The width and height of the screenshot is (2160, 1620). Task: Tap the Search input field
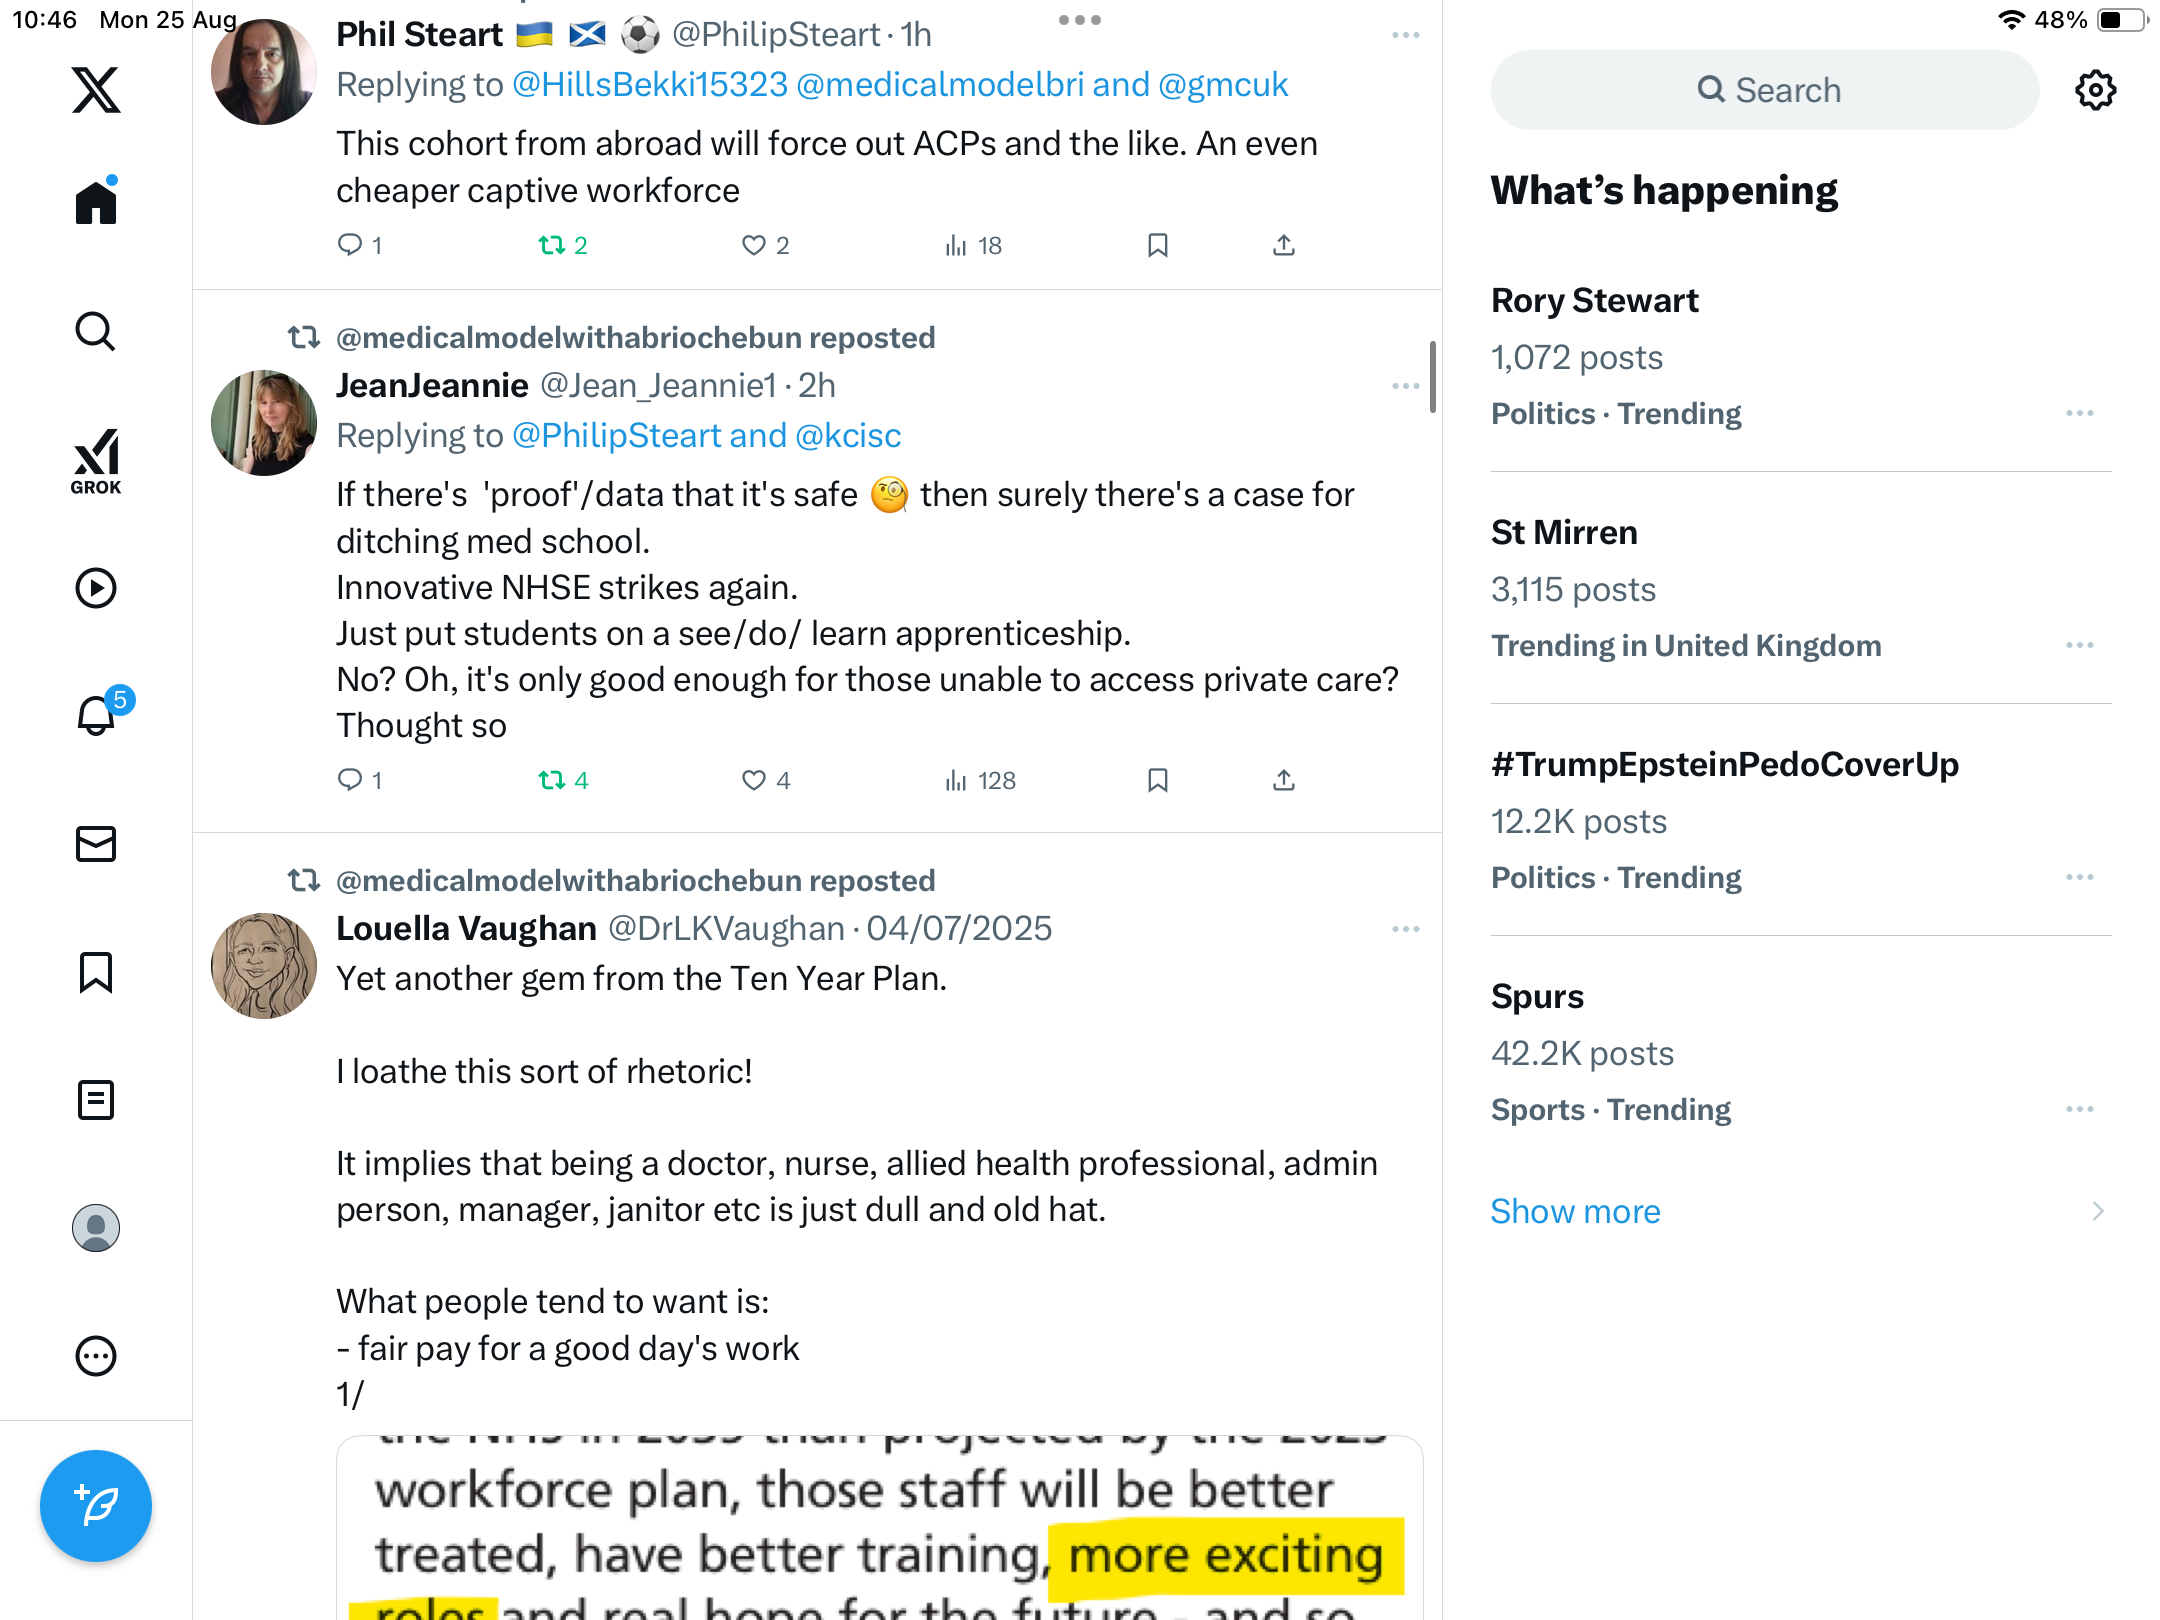1765,90
